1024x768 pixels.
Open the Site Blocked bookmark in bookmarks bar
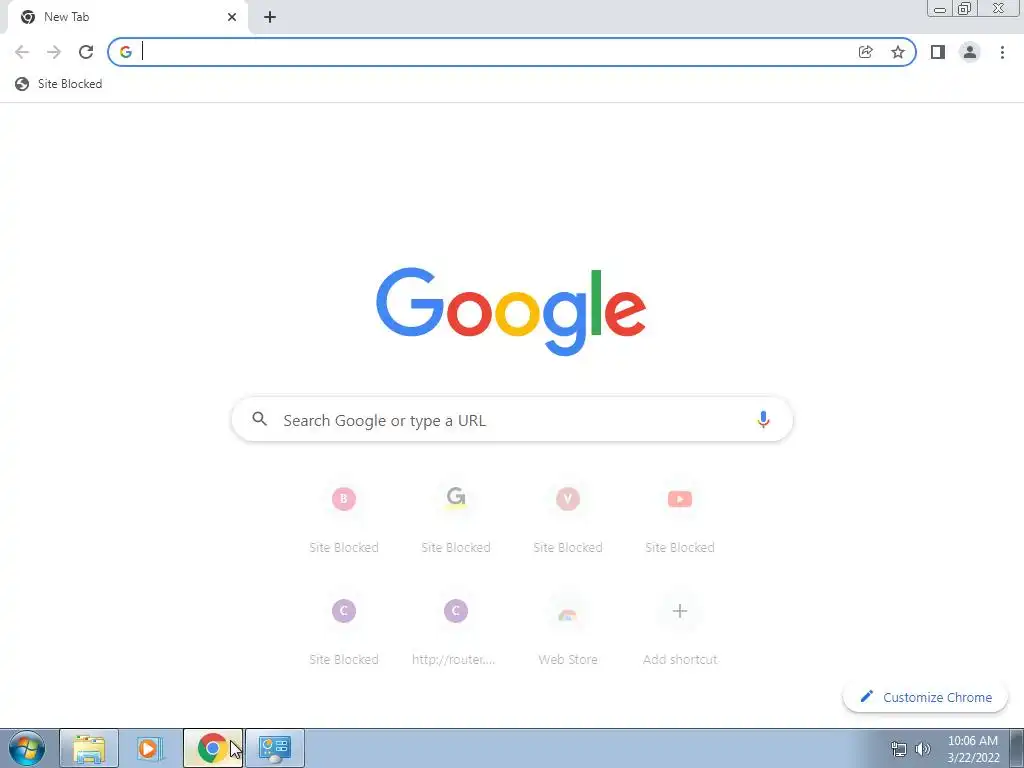59,84
